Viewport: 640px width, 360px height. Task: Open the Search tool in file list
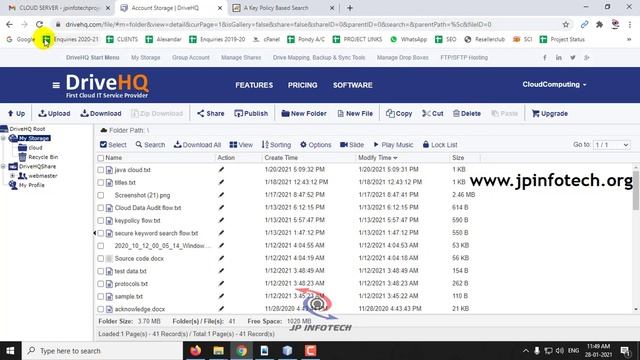150,144
